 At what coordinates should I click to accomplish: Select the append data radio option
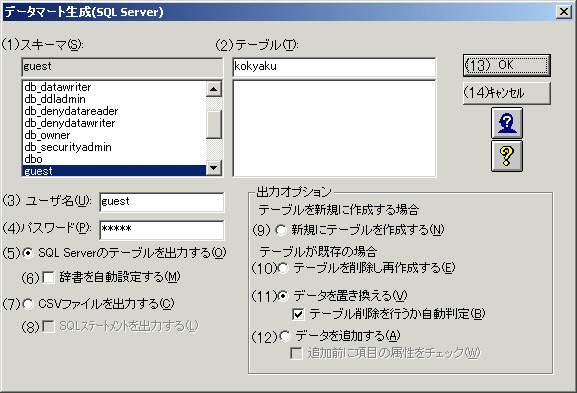[284, 336]
